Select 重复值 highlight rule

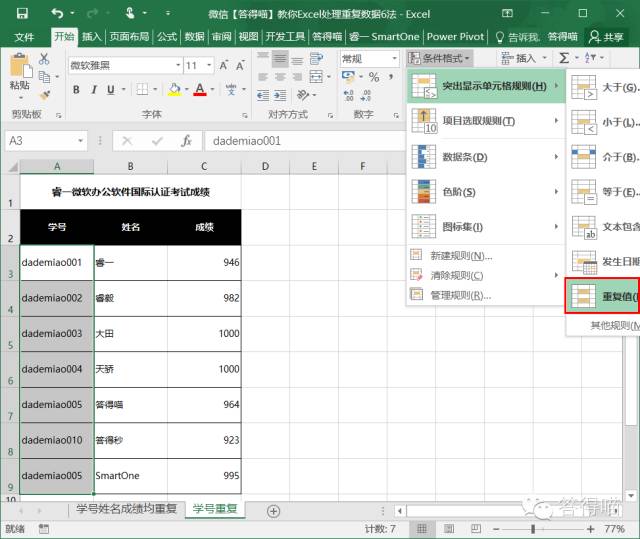[603, 296]
